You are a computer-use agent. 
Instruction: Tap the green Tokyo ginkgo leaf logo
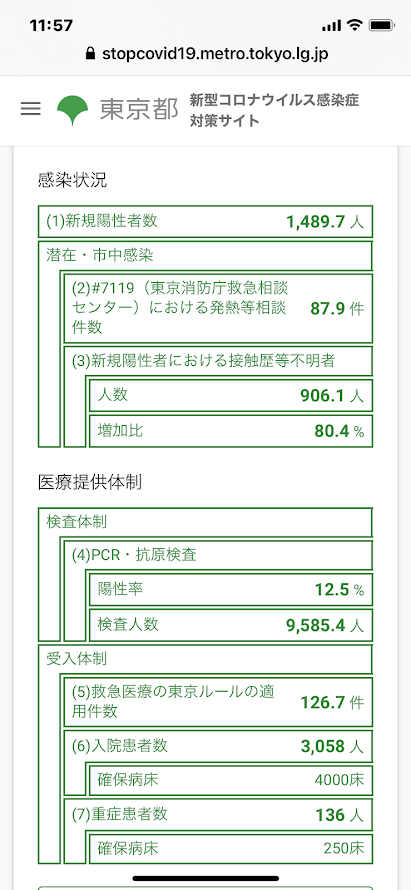(x=73, y=109)
